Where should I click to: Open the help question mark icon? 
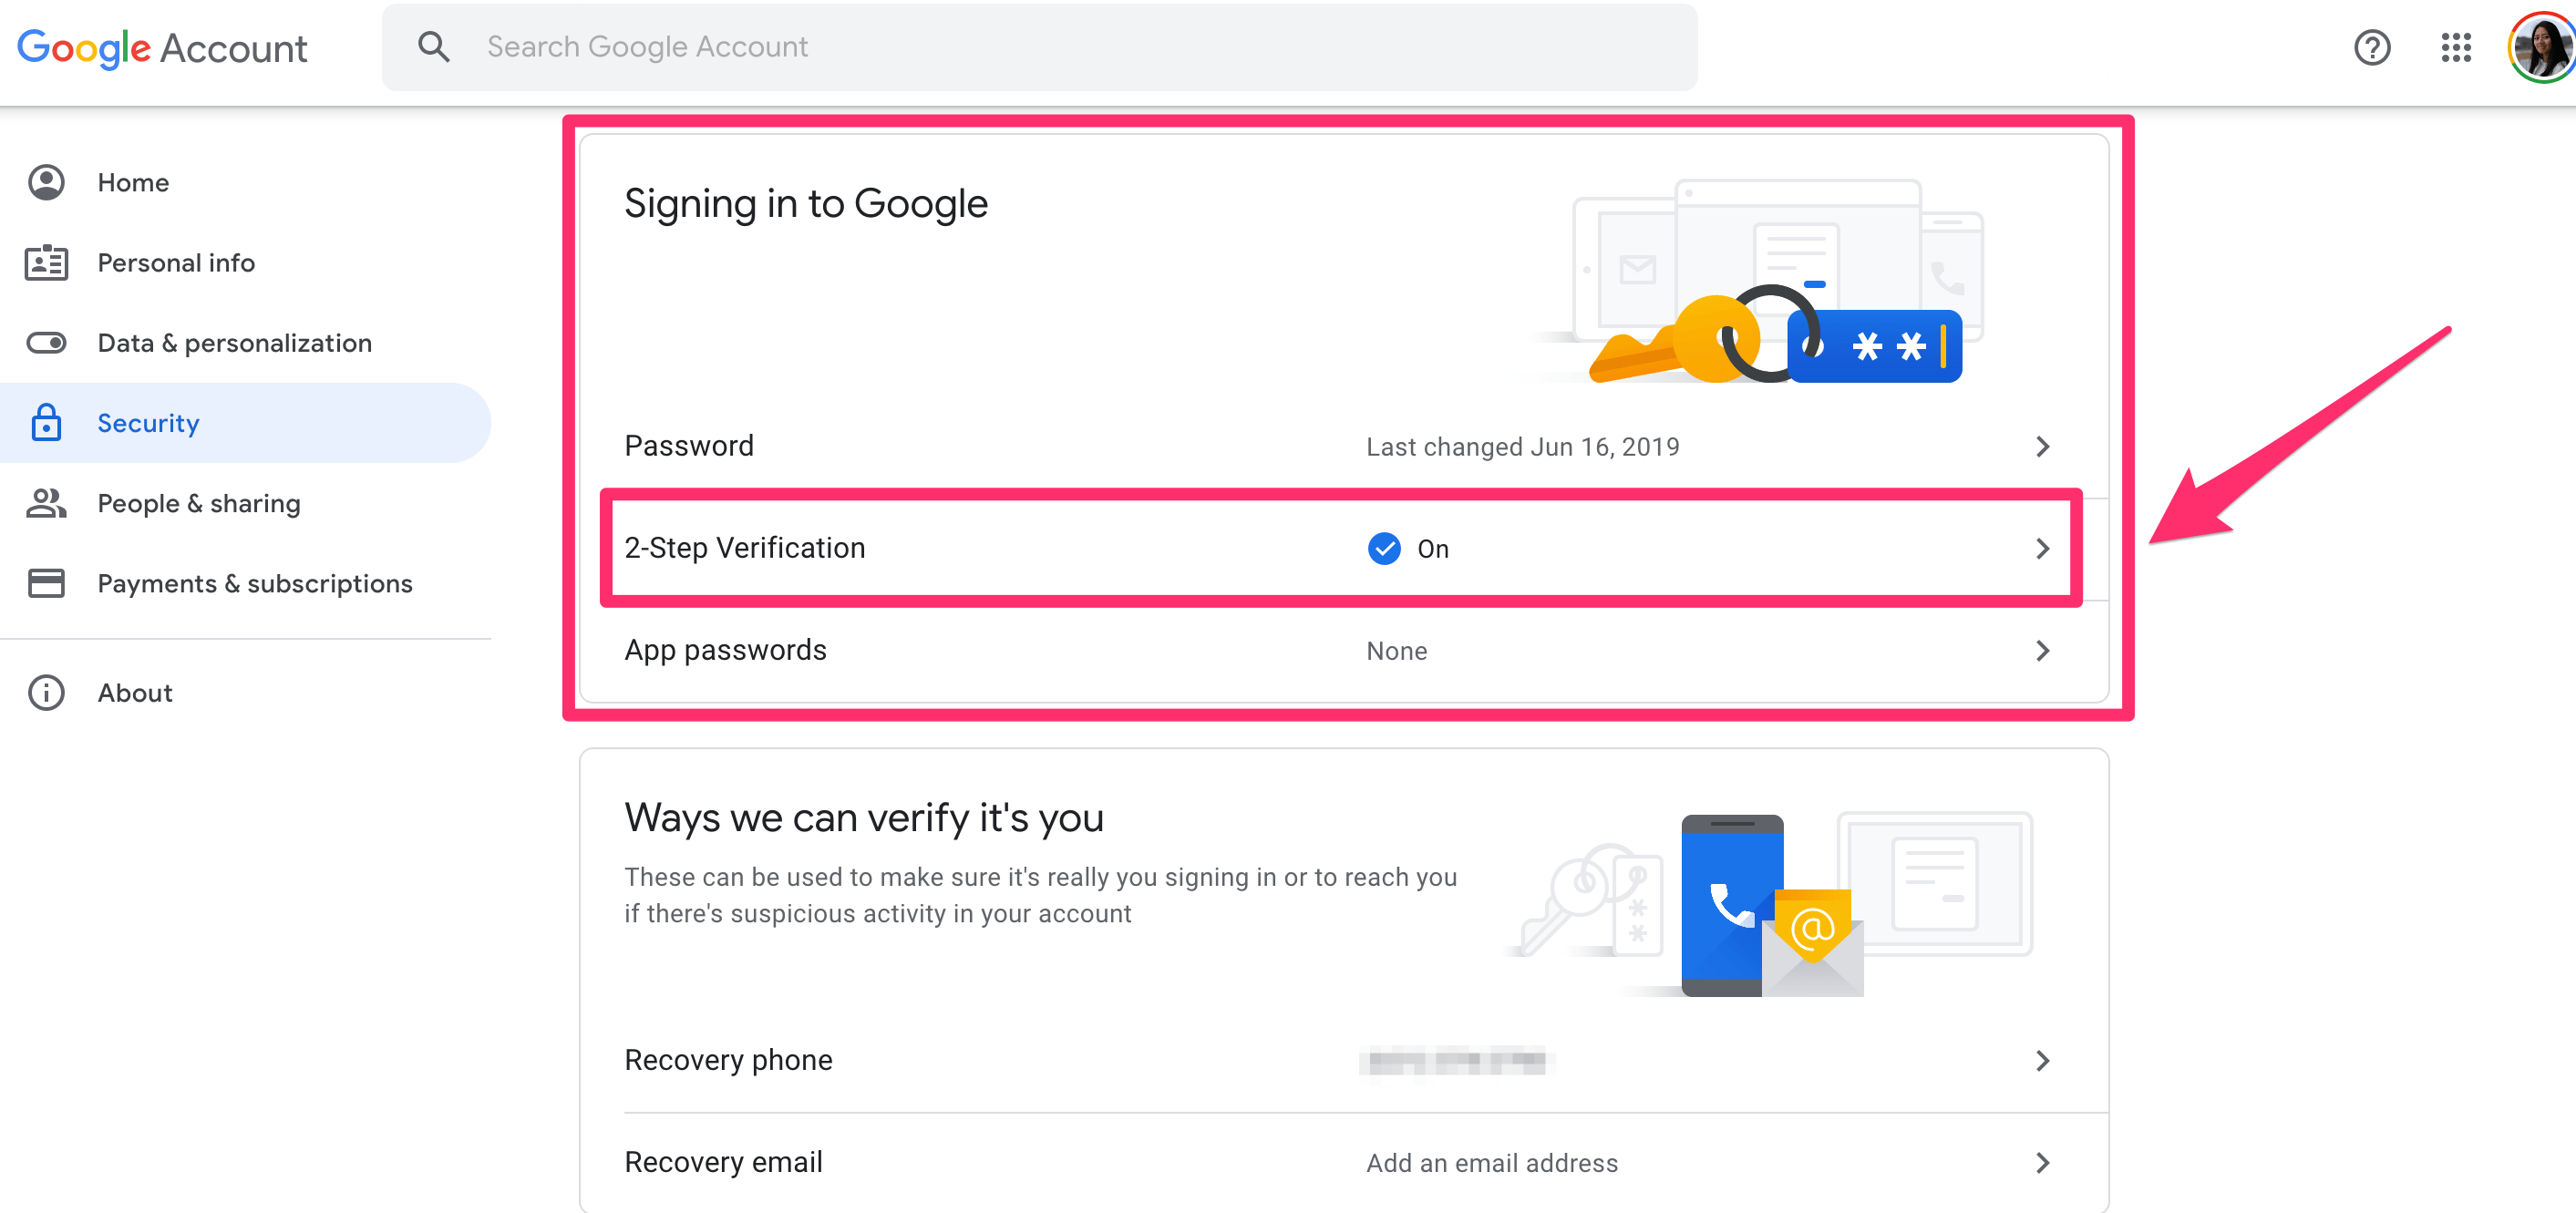(2372, 47)
